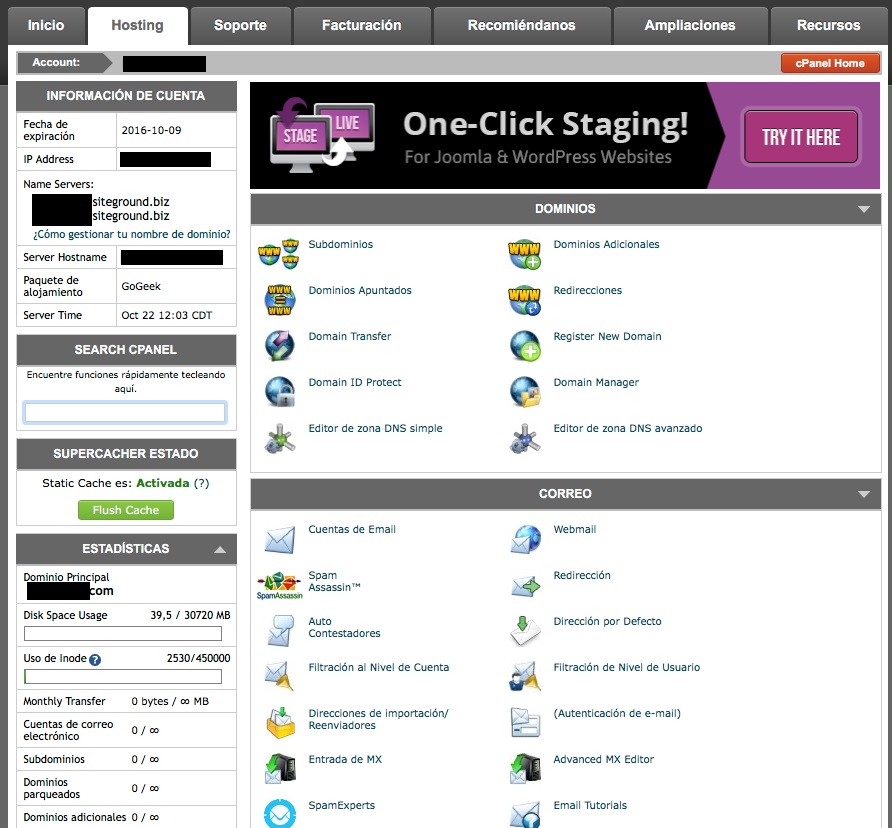Open the Domain Manager text link
The height and width of the screenshot is (828, 892).
tap(596, 382)
